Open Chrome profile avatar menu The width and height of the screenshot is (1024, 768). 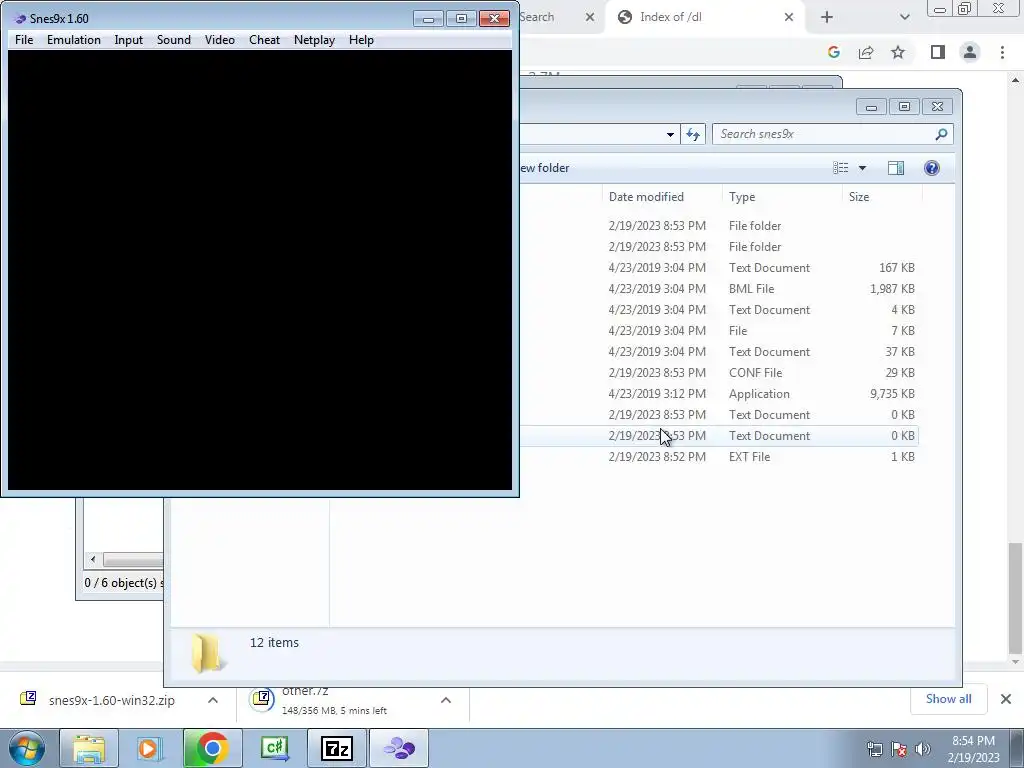pyautogui.click(x=970, y=52)
